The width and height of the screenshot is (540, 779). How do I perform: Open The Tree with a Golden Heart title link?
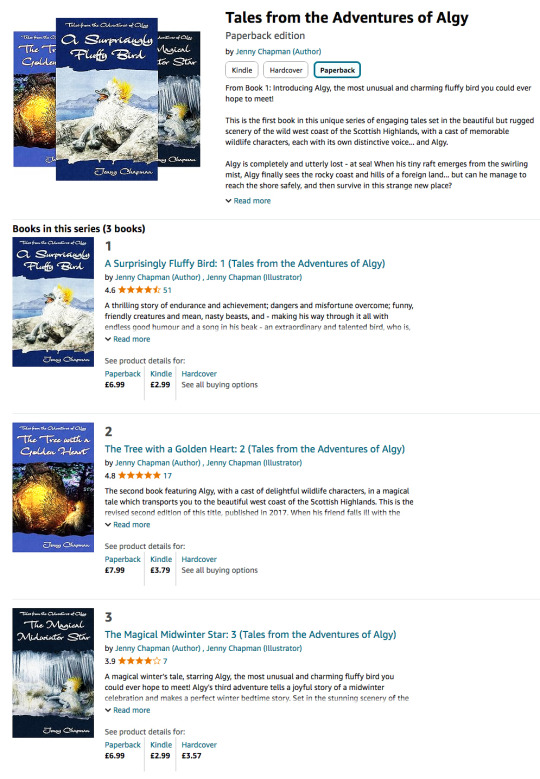255,449
